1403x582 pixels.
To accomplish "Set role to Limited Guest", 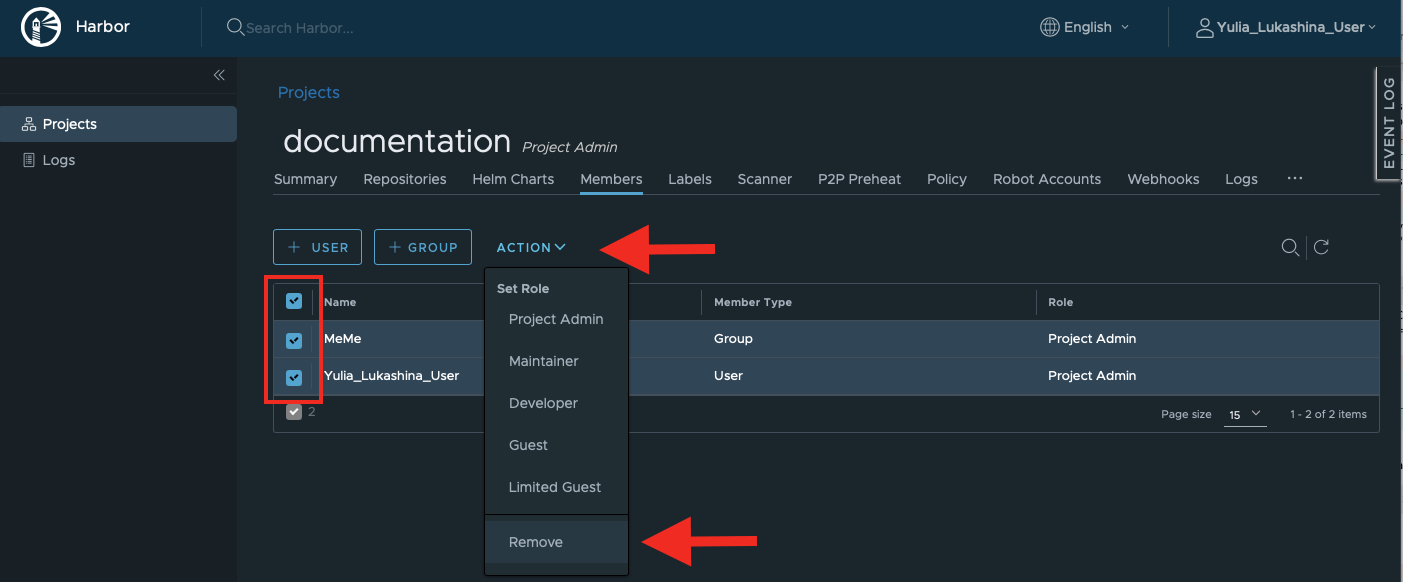I will (556, 487).
